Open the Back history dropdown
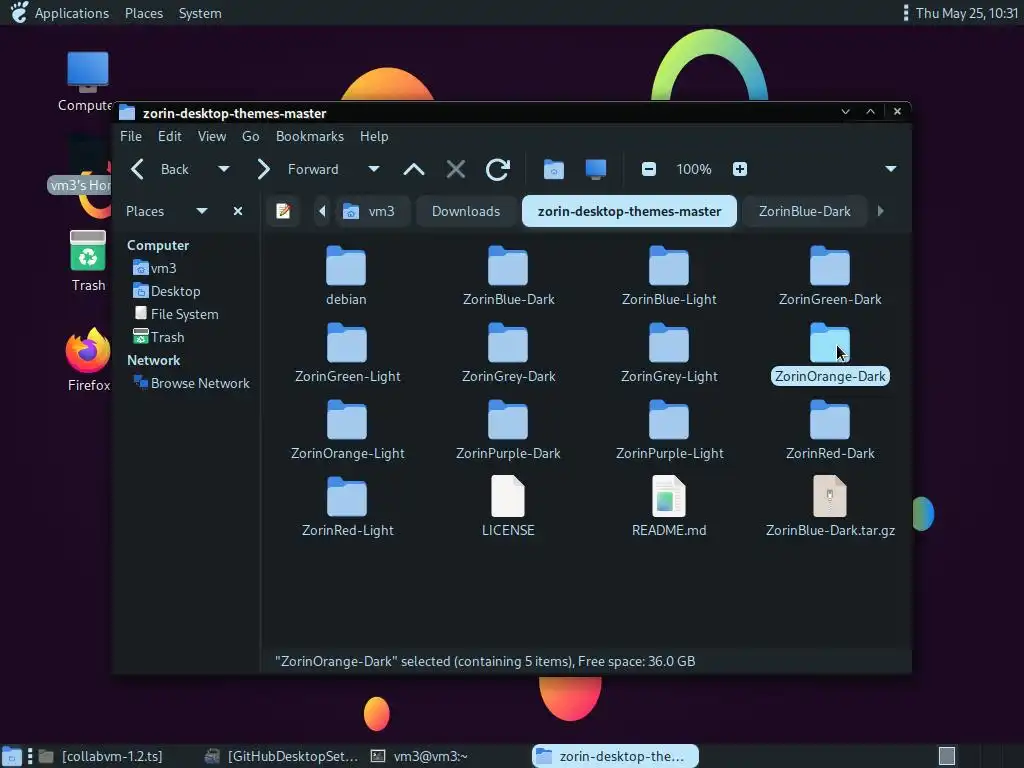The width and height of the screenshot is (1024, 768). coord(223,169)
